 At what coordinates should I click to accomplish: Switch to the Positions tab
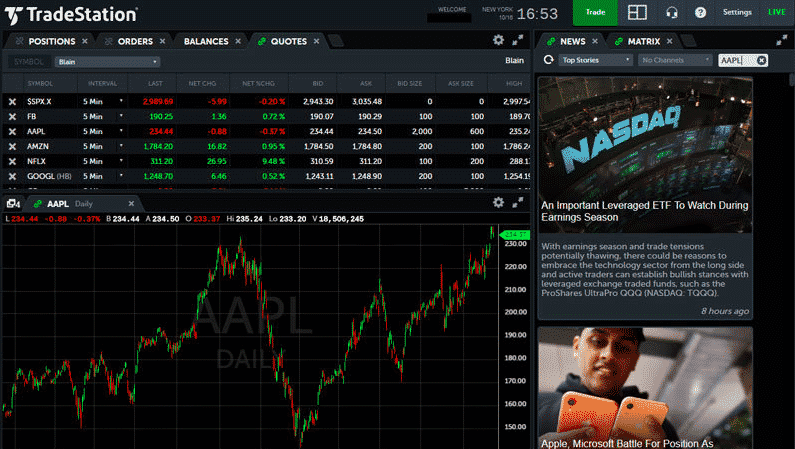pyautogui.click(x=52, y=42)
